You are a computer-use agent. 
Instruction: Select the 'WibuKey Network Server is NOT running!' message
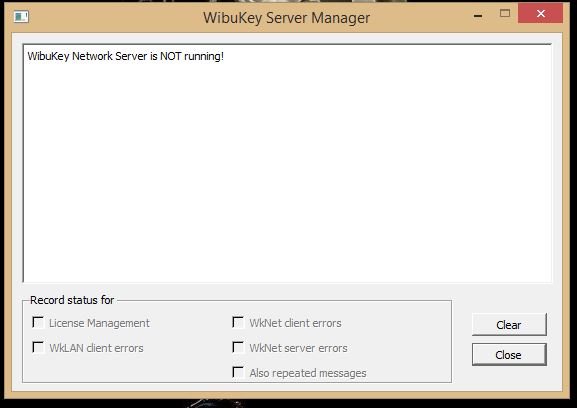(x=125, y=56)
